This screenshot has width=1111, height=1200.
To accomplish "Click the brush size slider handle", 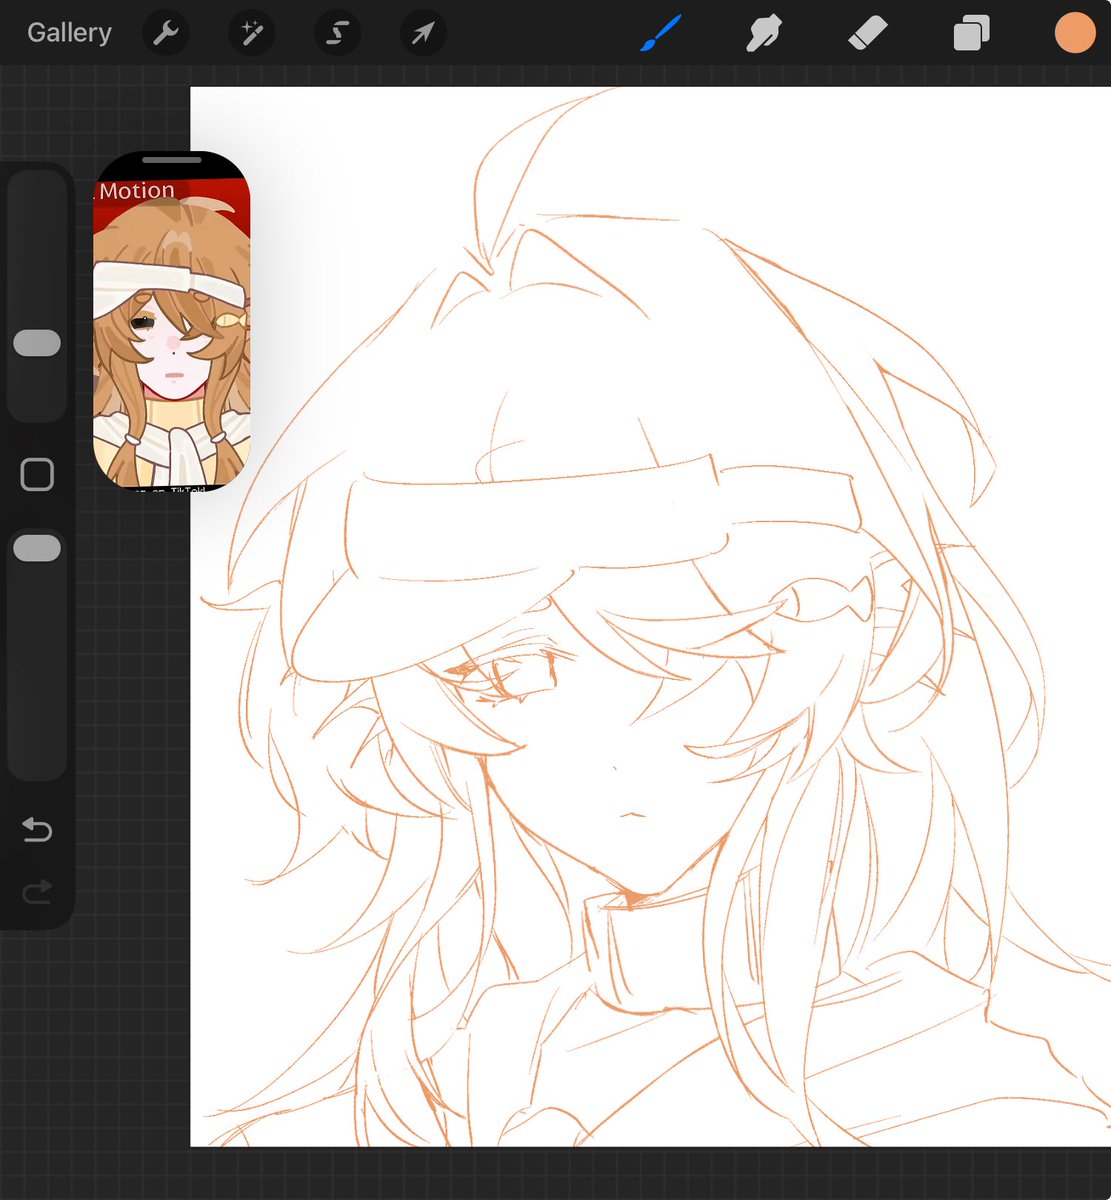I will point(37,343).
